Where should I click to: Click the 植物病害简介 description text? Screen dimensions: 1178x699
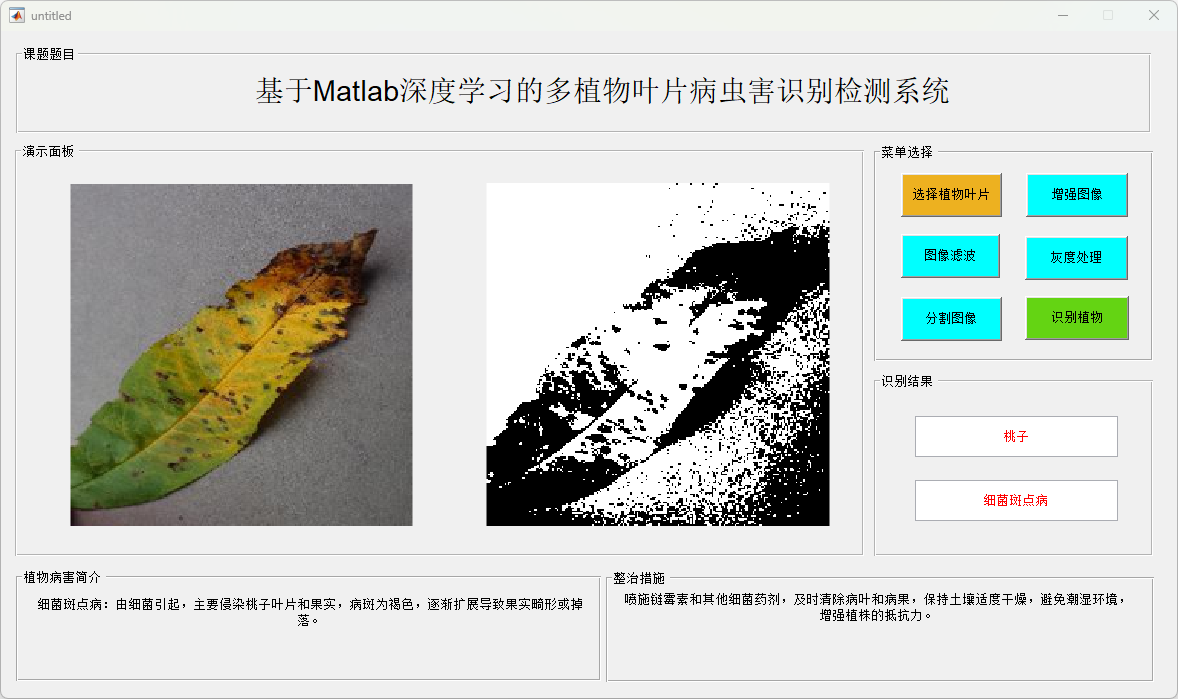point(310,612)
